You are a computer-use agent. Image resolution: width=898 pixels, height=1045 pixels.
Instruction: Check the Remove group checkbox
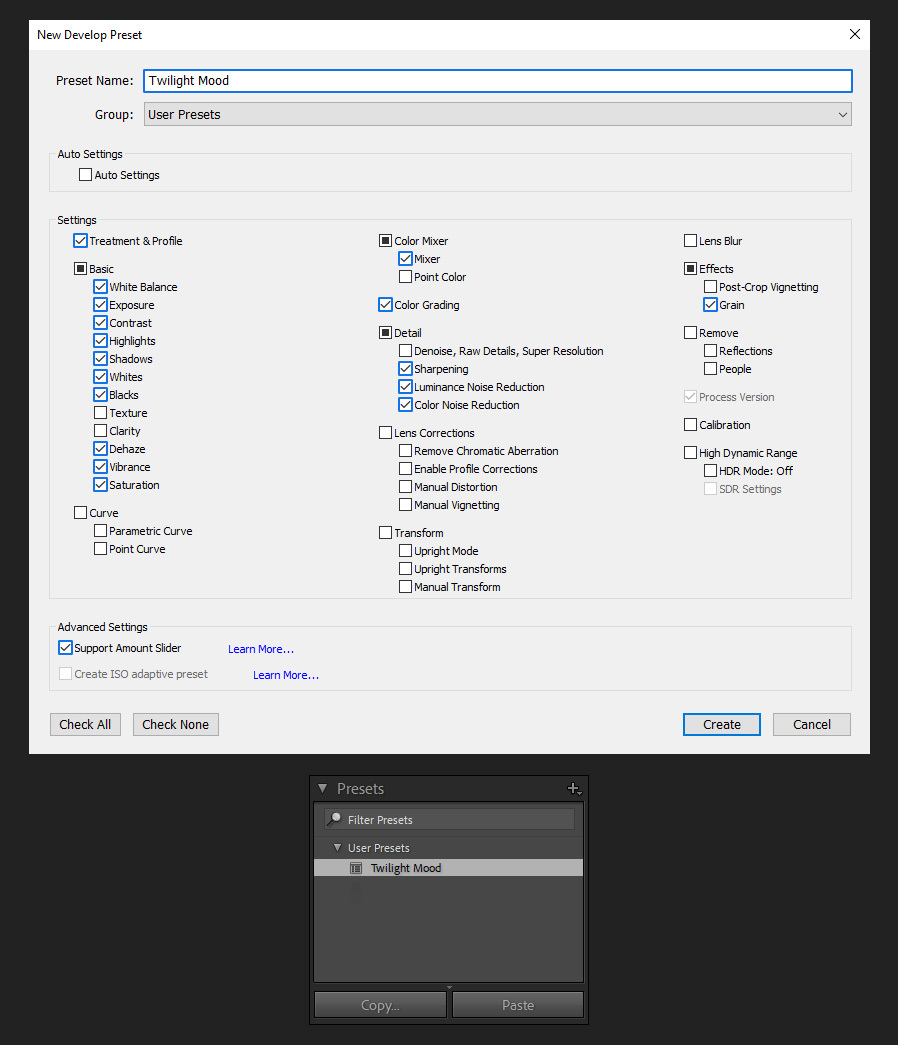[691, 333]
